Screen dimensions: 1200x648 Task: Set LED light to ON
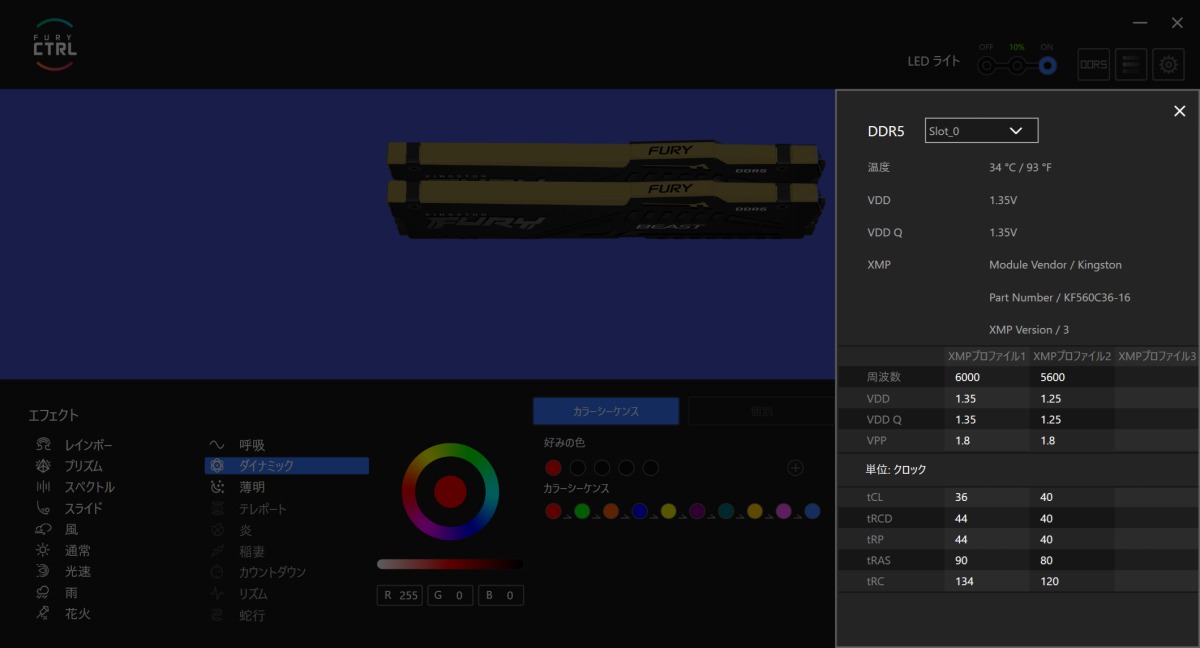pyautogui.click(x=1047, y=66)
